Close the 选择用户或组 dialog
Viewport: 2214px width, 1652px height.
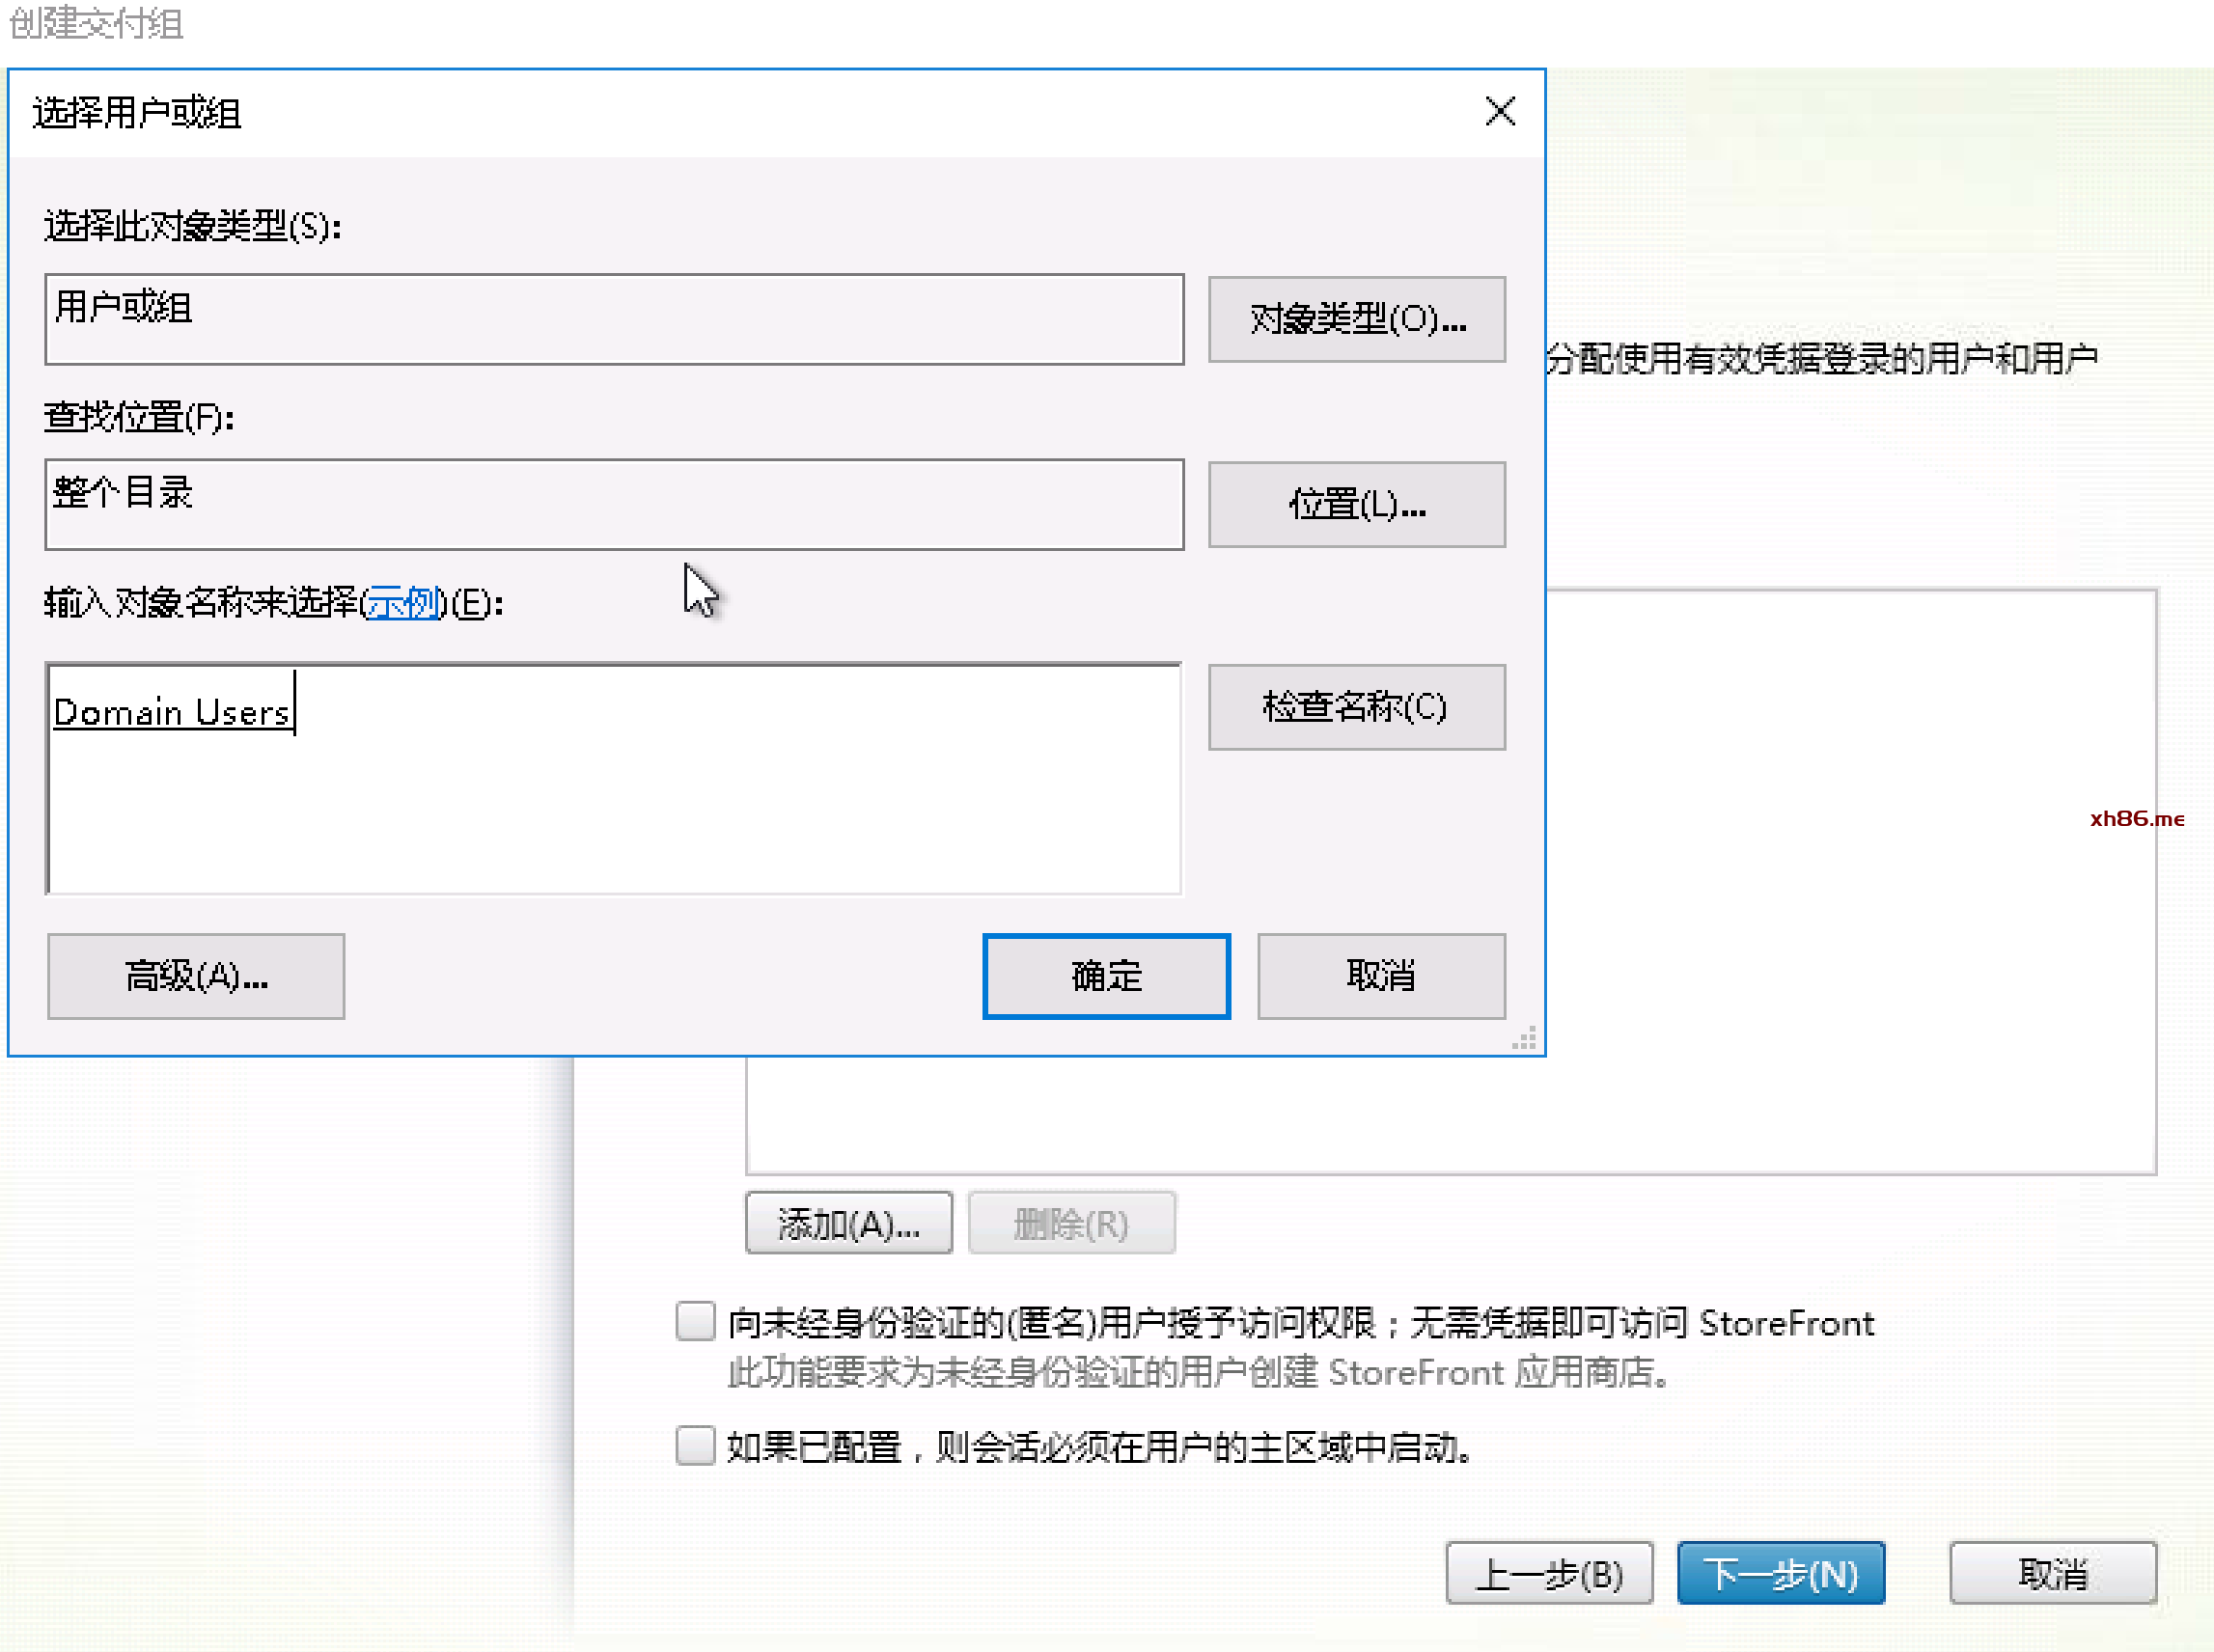1499,111
